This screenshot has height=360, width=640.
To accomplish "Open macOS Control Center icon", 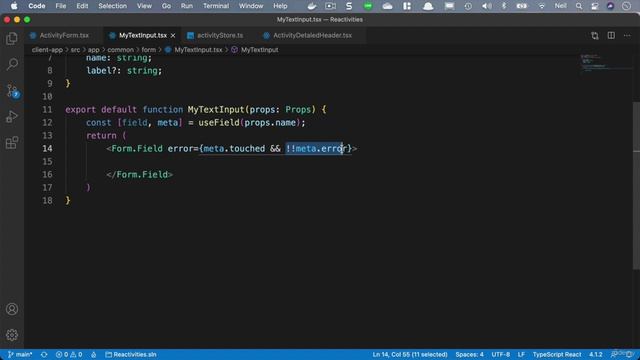I will [595, 6].
